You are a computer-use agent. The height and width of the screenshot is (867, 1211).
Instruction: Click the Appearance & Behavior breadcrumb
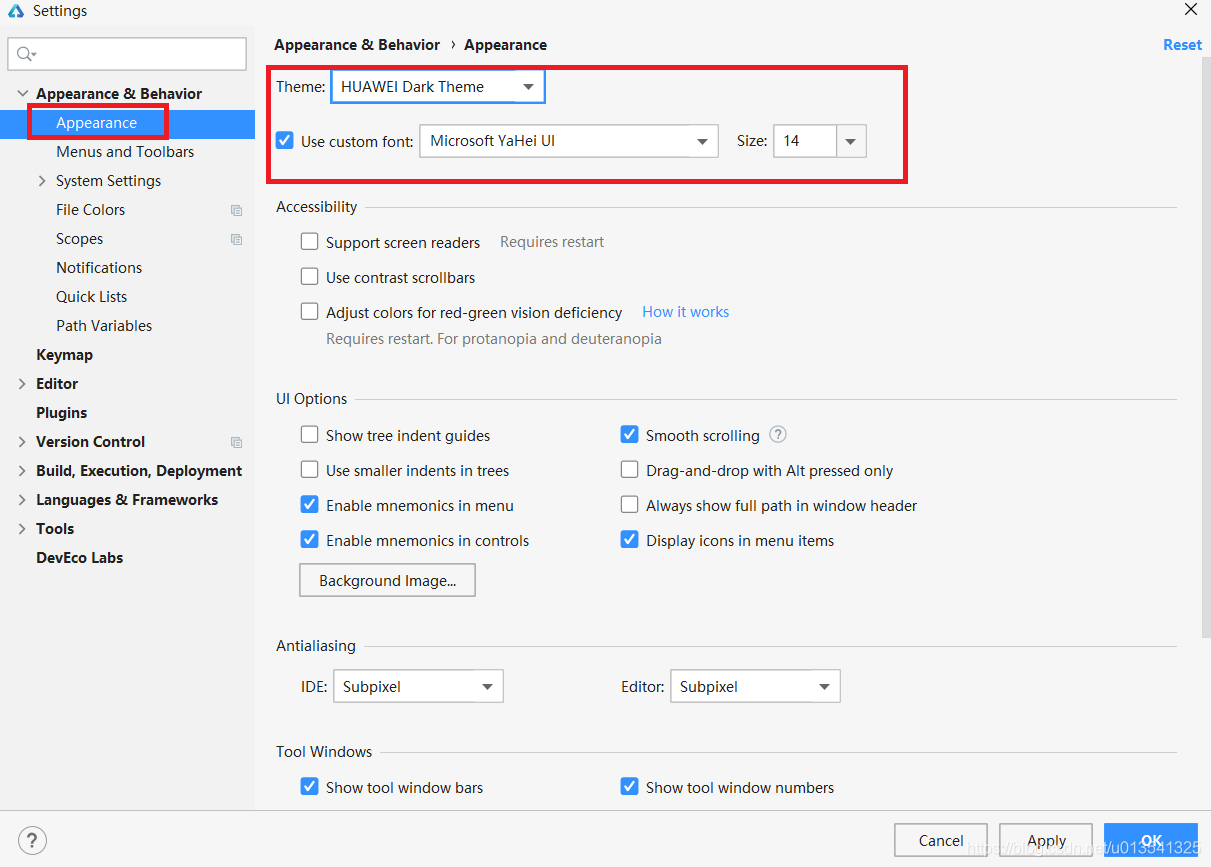(357, 45)
